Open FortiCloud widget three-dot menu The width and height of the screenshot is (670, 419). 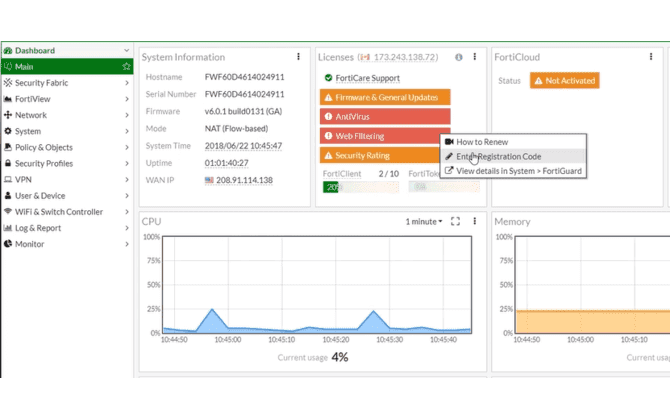(651, 56)
